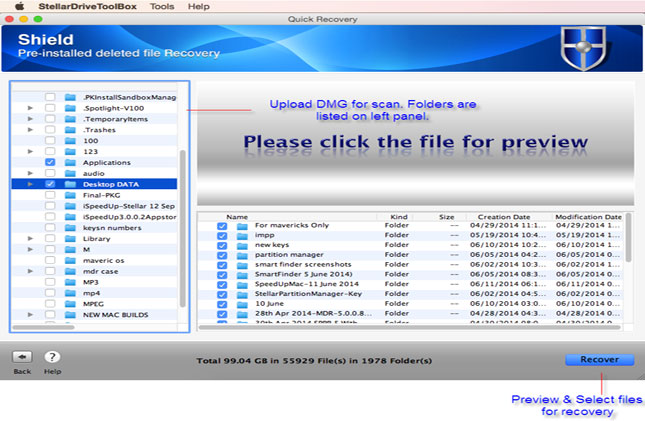Image resolution: width=645 pixels, height=421 pixels.
Task: Uncheck the Applications folder checkbox
Action: (50, 162)
